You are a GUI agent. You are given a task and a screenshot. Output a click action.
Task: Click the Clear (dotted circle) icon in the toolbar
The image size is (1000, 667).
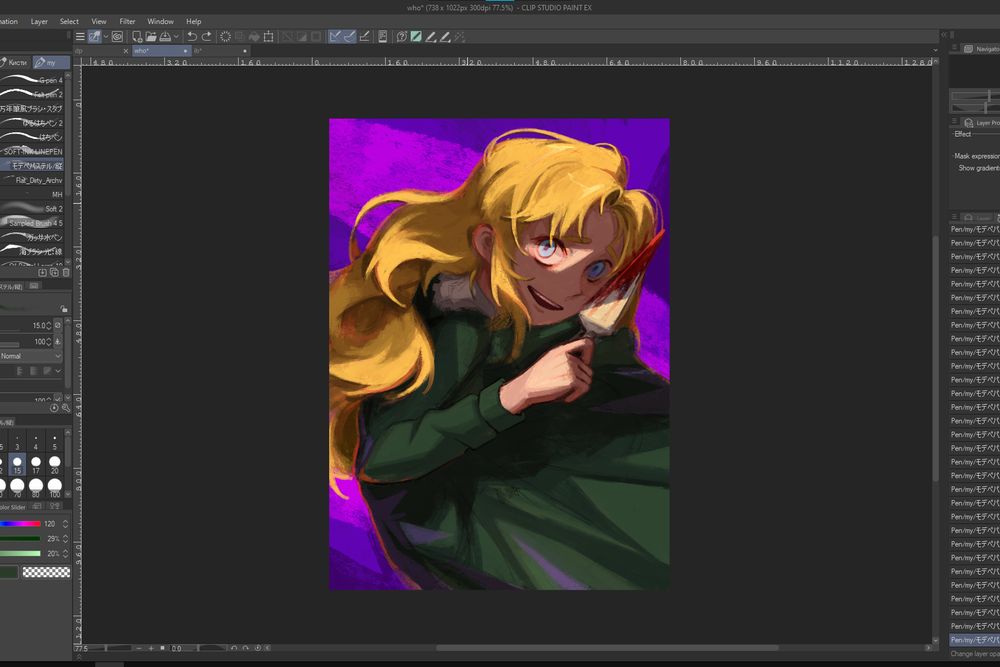225,37
